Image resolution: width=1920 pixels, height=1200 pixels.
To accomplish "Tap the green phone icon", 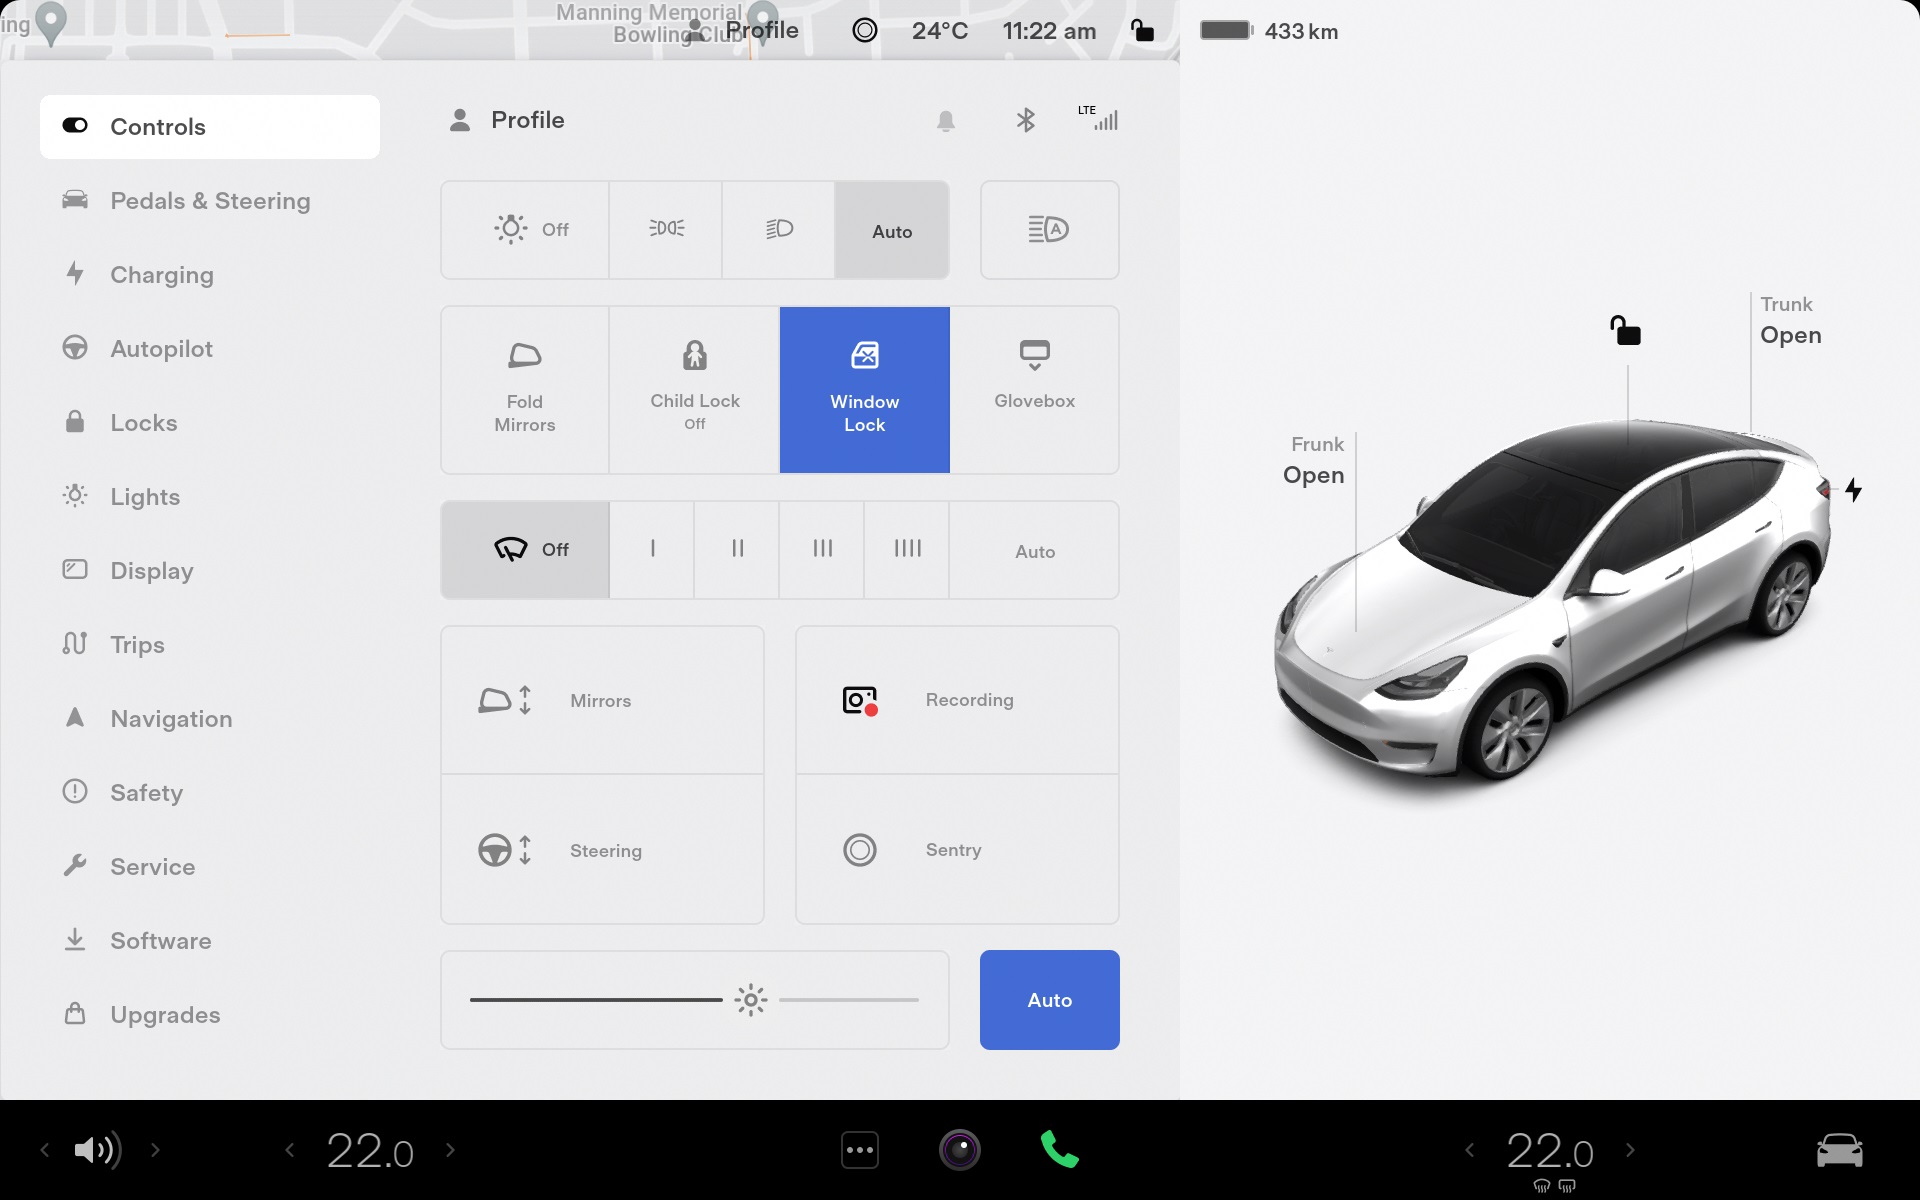I will (x=1059, y=1150).
